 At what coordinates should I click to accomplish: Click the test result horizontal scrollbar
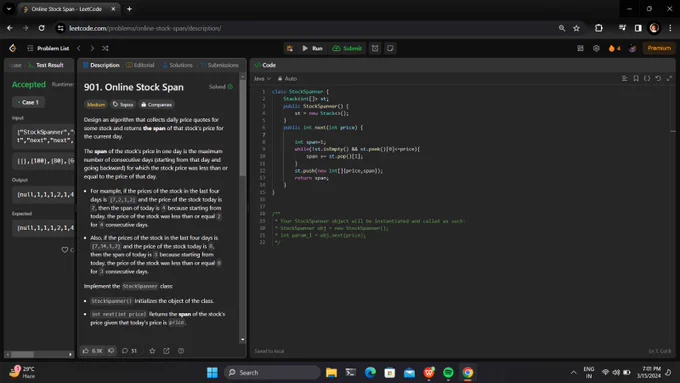coord(22,354)
